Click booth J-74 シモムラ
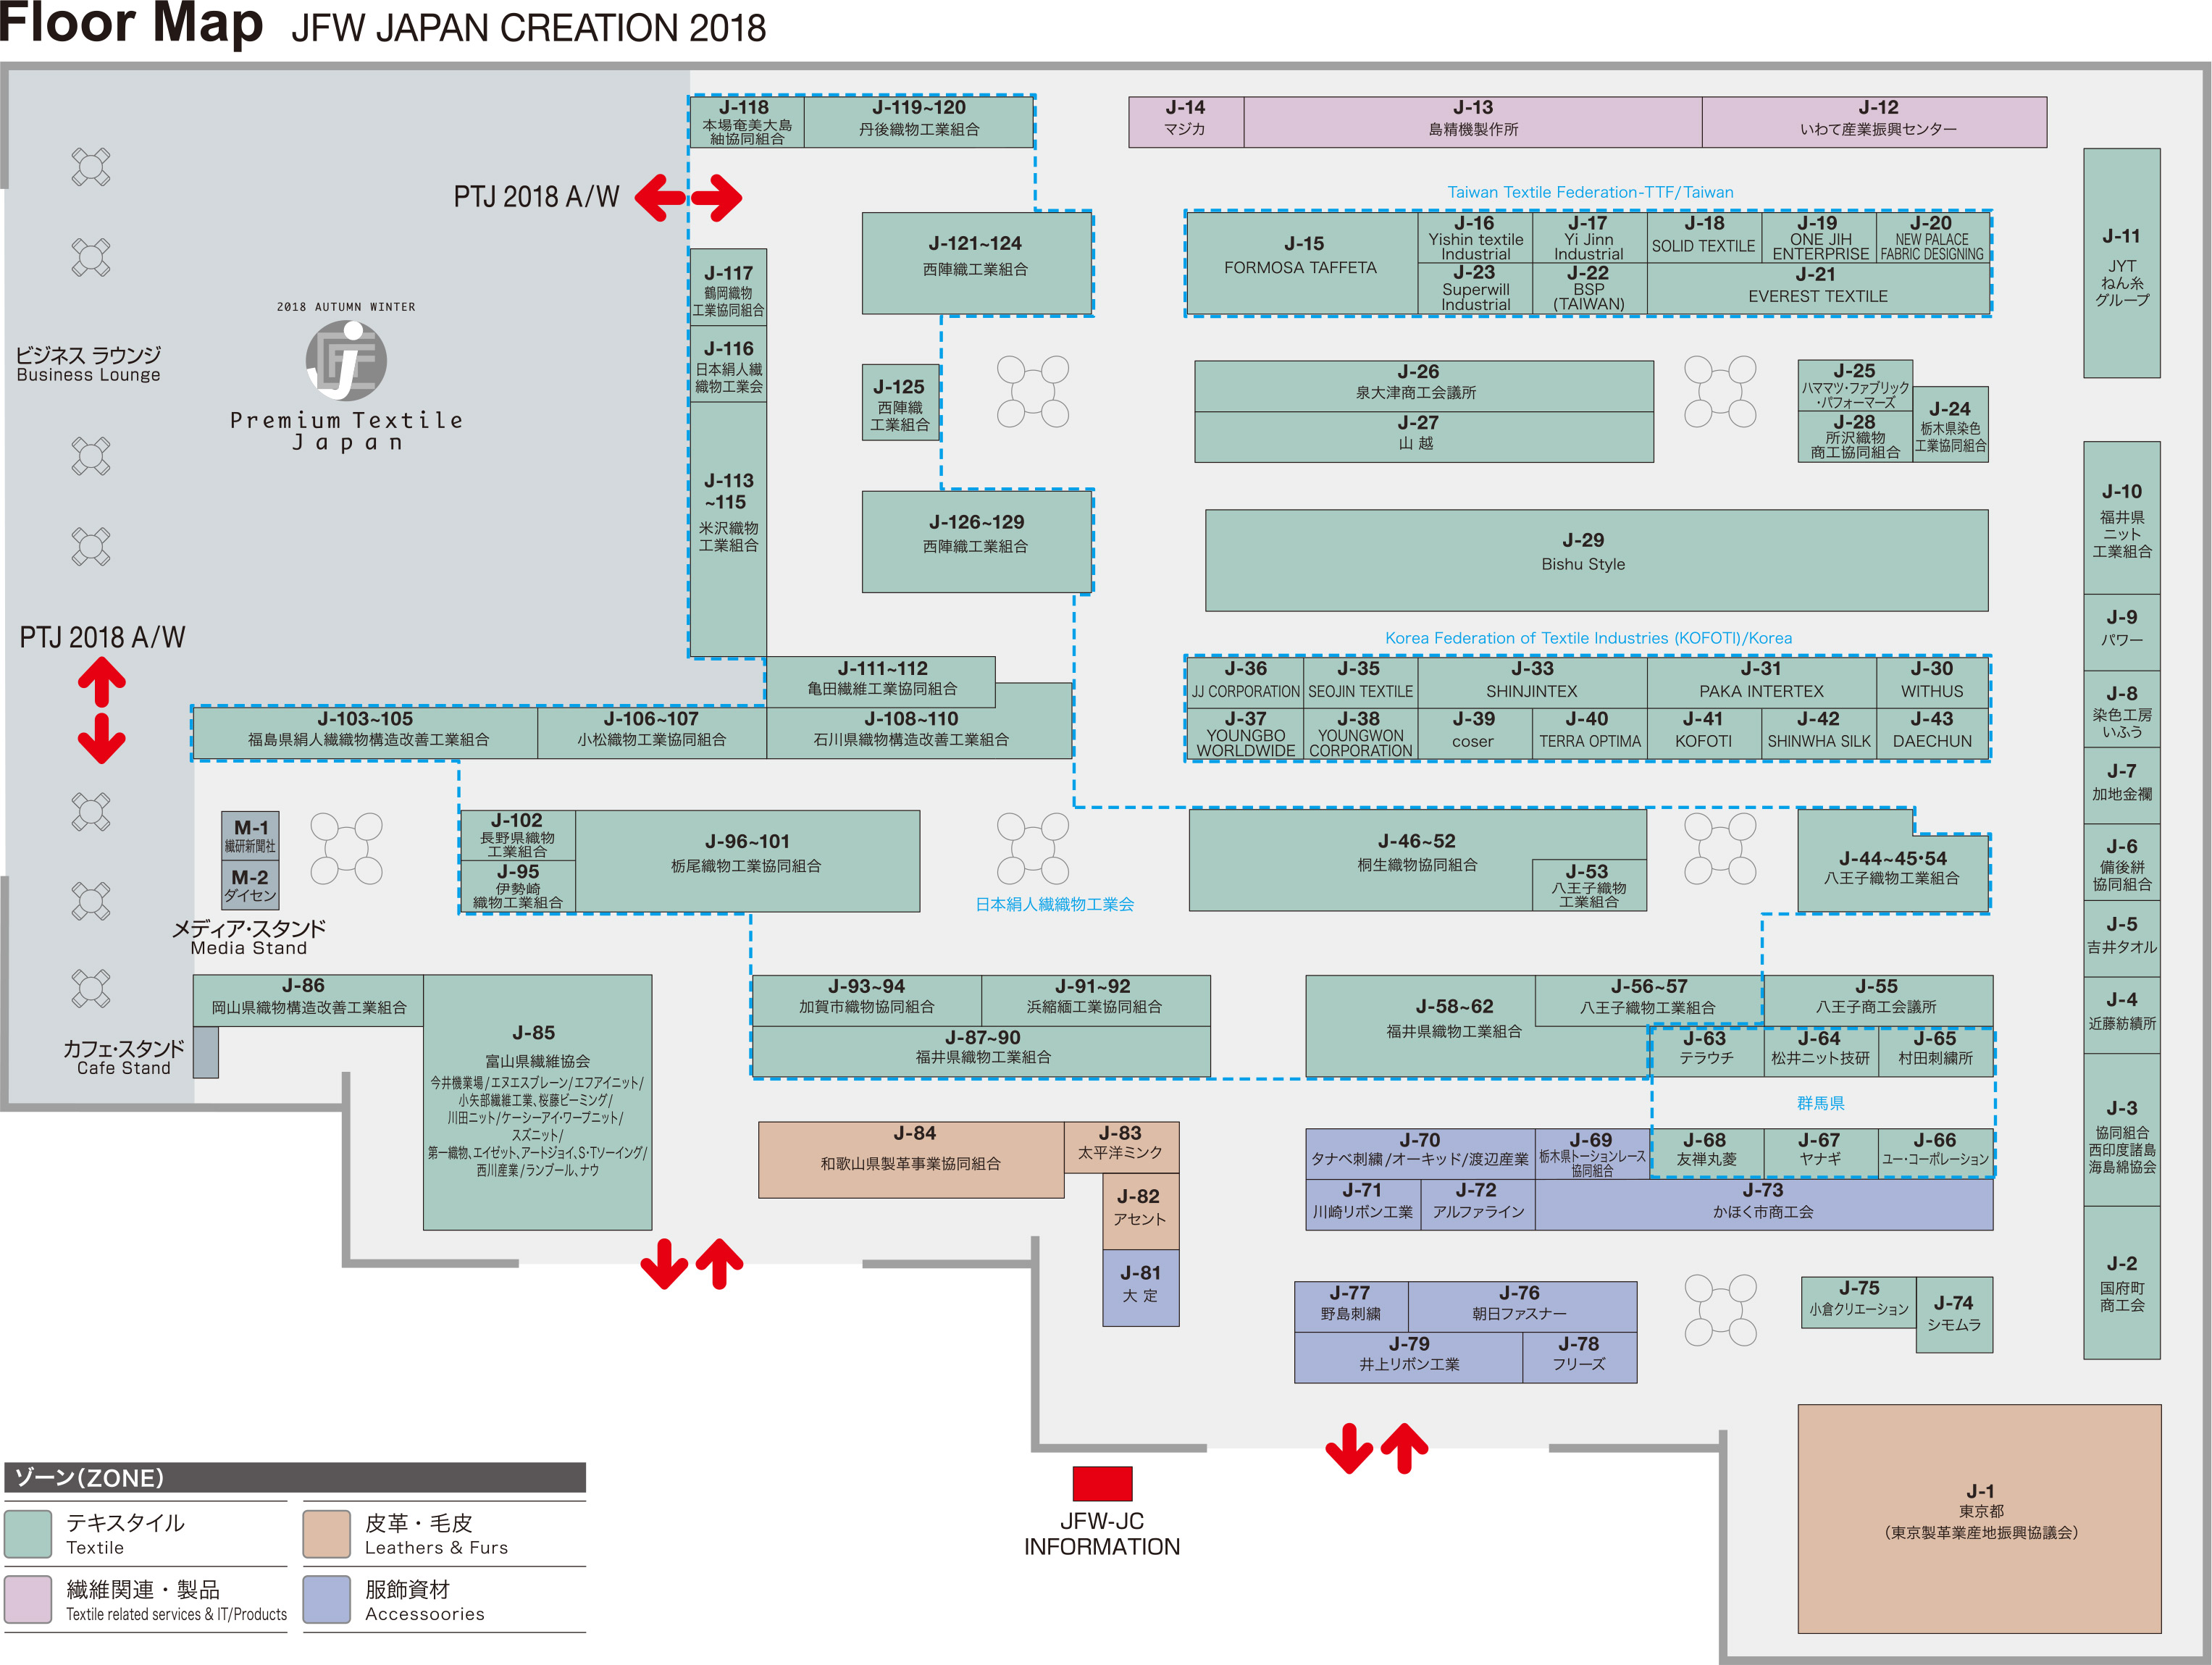The image size is (2212, 1665). 1954,1315
